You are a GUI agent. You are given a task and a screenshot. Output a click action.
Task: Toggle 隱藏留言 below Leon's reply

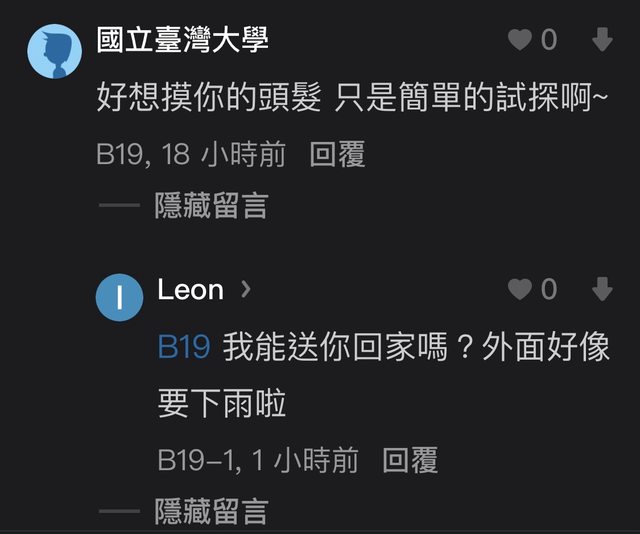(x=211, y=512)
